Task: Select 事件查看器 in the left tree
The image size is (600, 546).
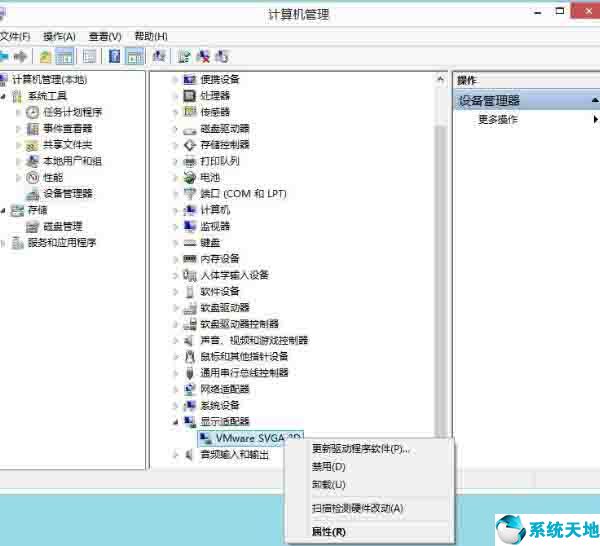Action: pos(68,129)
